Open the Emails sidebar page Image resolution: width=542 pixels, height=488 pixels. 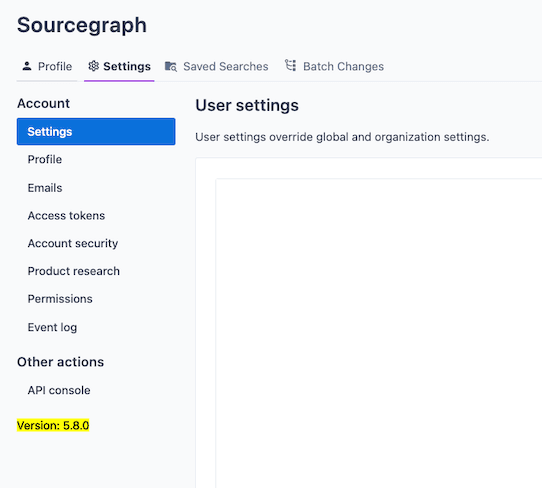pyautogui.click(x=45, y=188)
